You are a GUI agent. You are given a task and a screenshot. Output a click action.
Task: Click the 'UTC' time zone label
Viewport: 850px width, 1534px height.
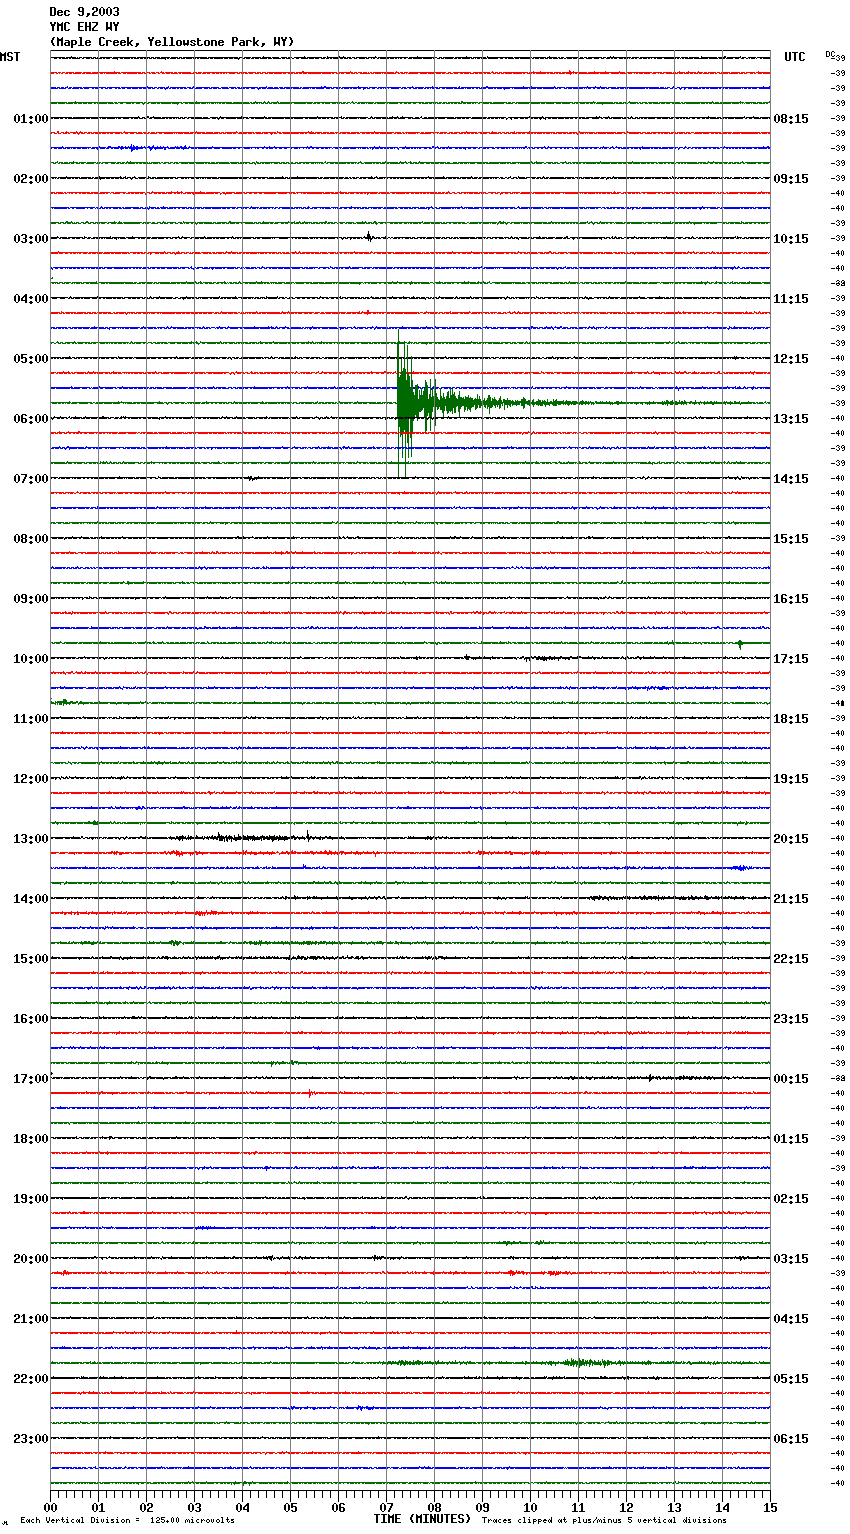tap(795, 57)
